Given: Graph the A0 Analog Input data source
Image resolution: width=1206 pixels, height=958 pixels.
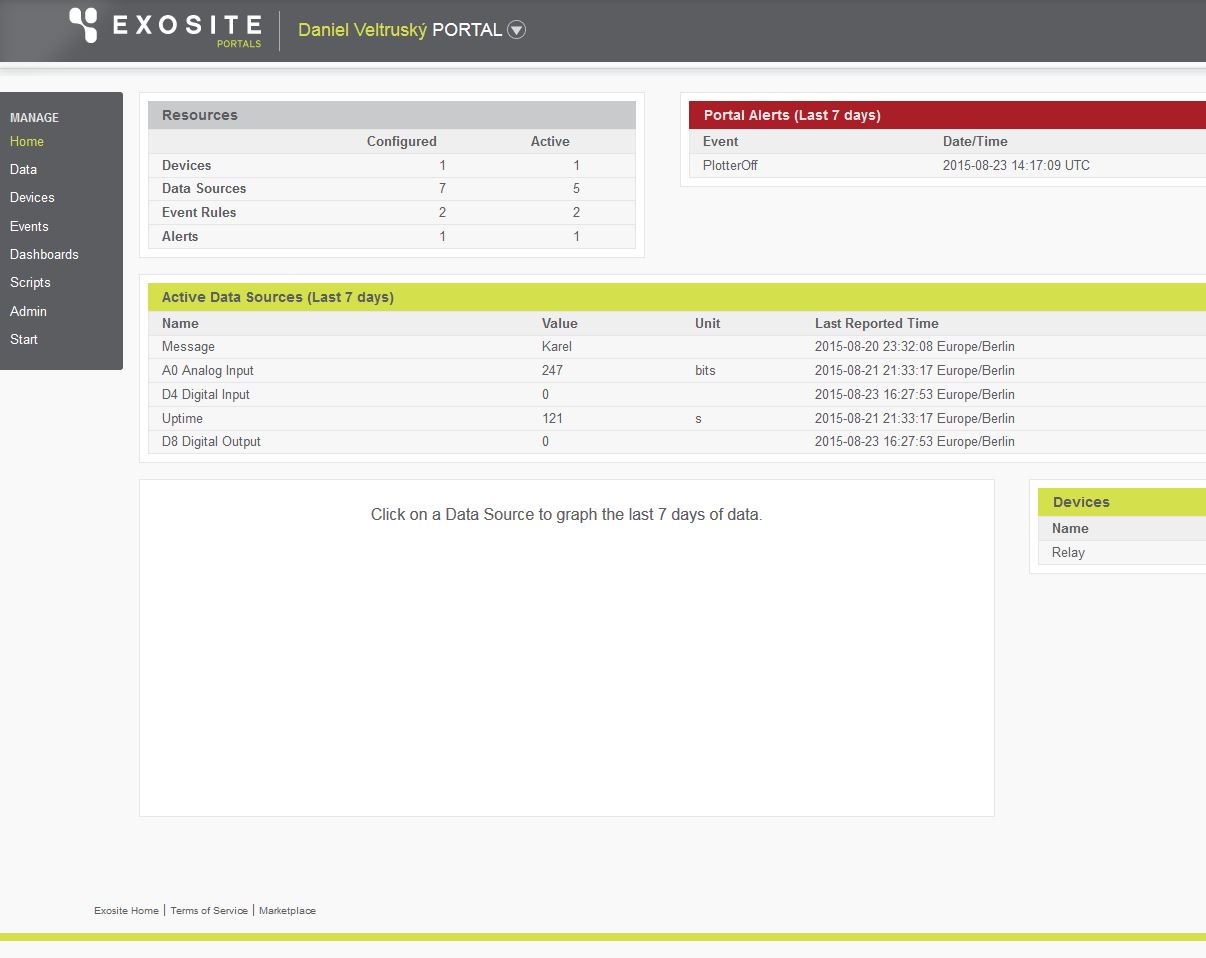Looking at the screenshot, I should pyautogui.click(x=208, y=371).
